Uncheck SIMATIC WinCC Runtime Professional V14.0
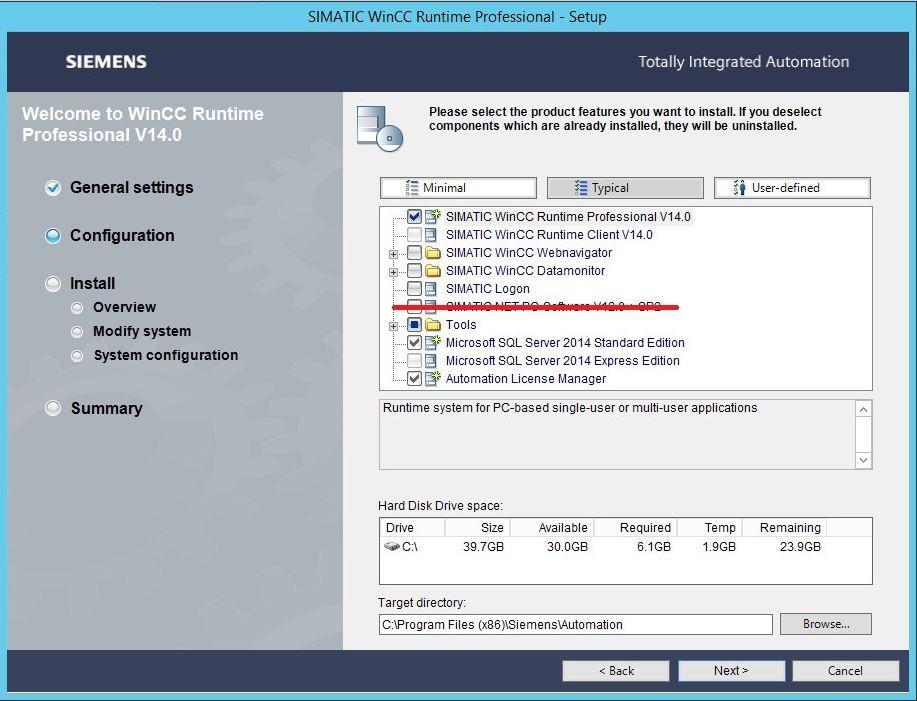Viewport: 917px width, 701px height. (415, 216)
